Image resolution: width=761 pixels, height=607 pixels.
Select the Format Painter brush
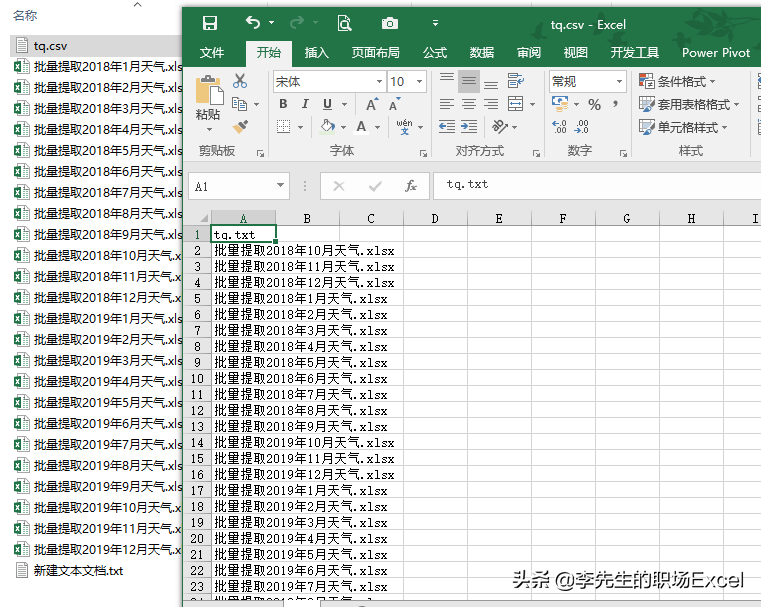tap(240, 127)
